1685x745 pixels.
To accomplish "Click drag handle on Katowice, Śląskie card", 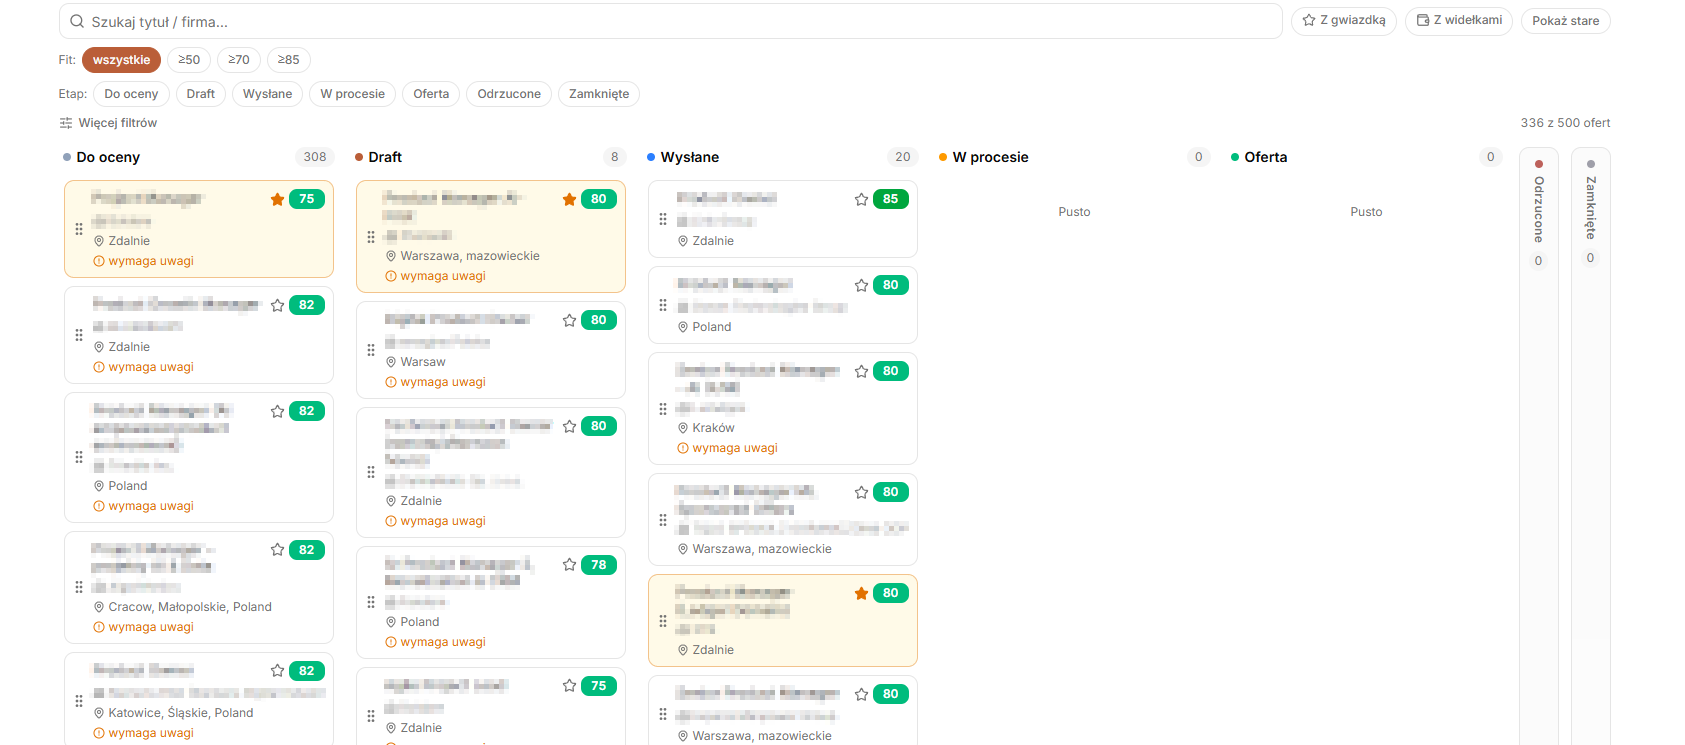I will pyautogui.click(x=79, y=701).
